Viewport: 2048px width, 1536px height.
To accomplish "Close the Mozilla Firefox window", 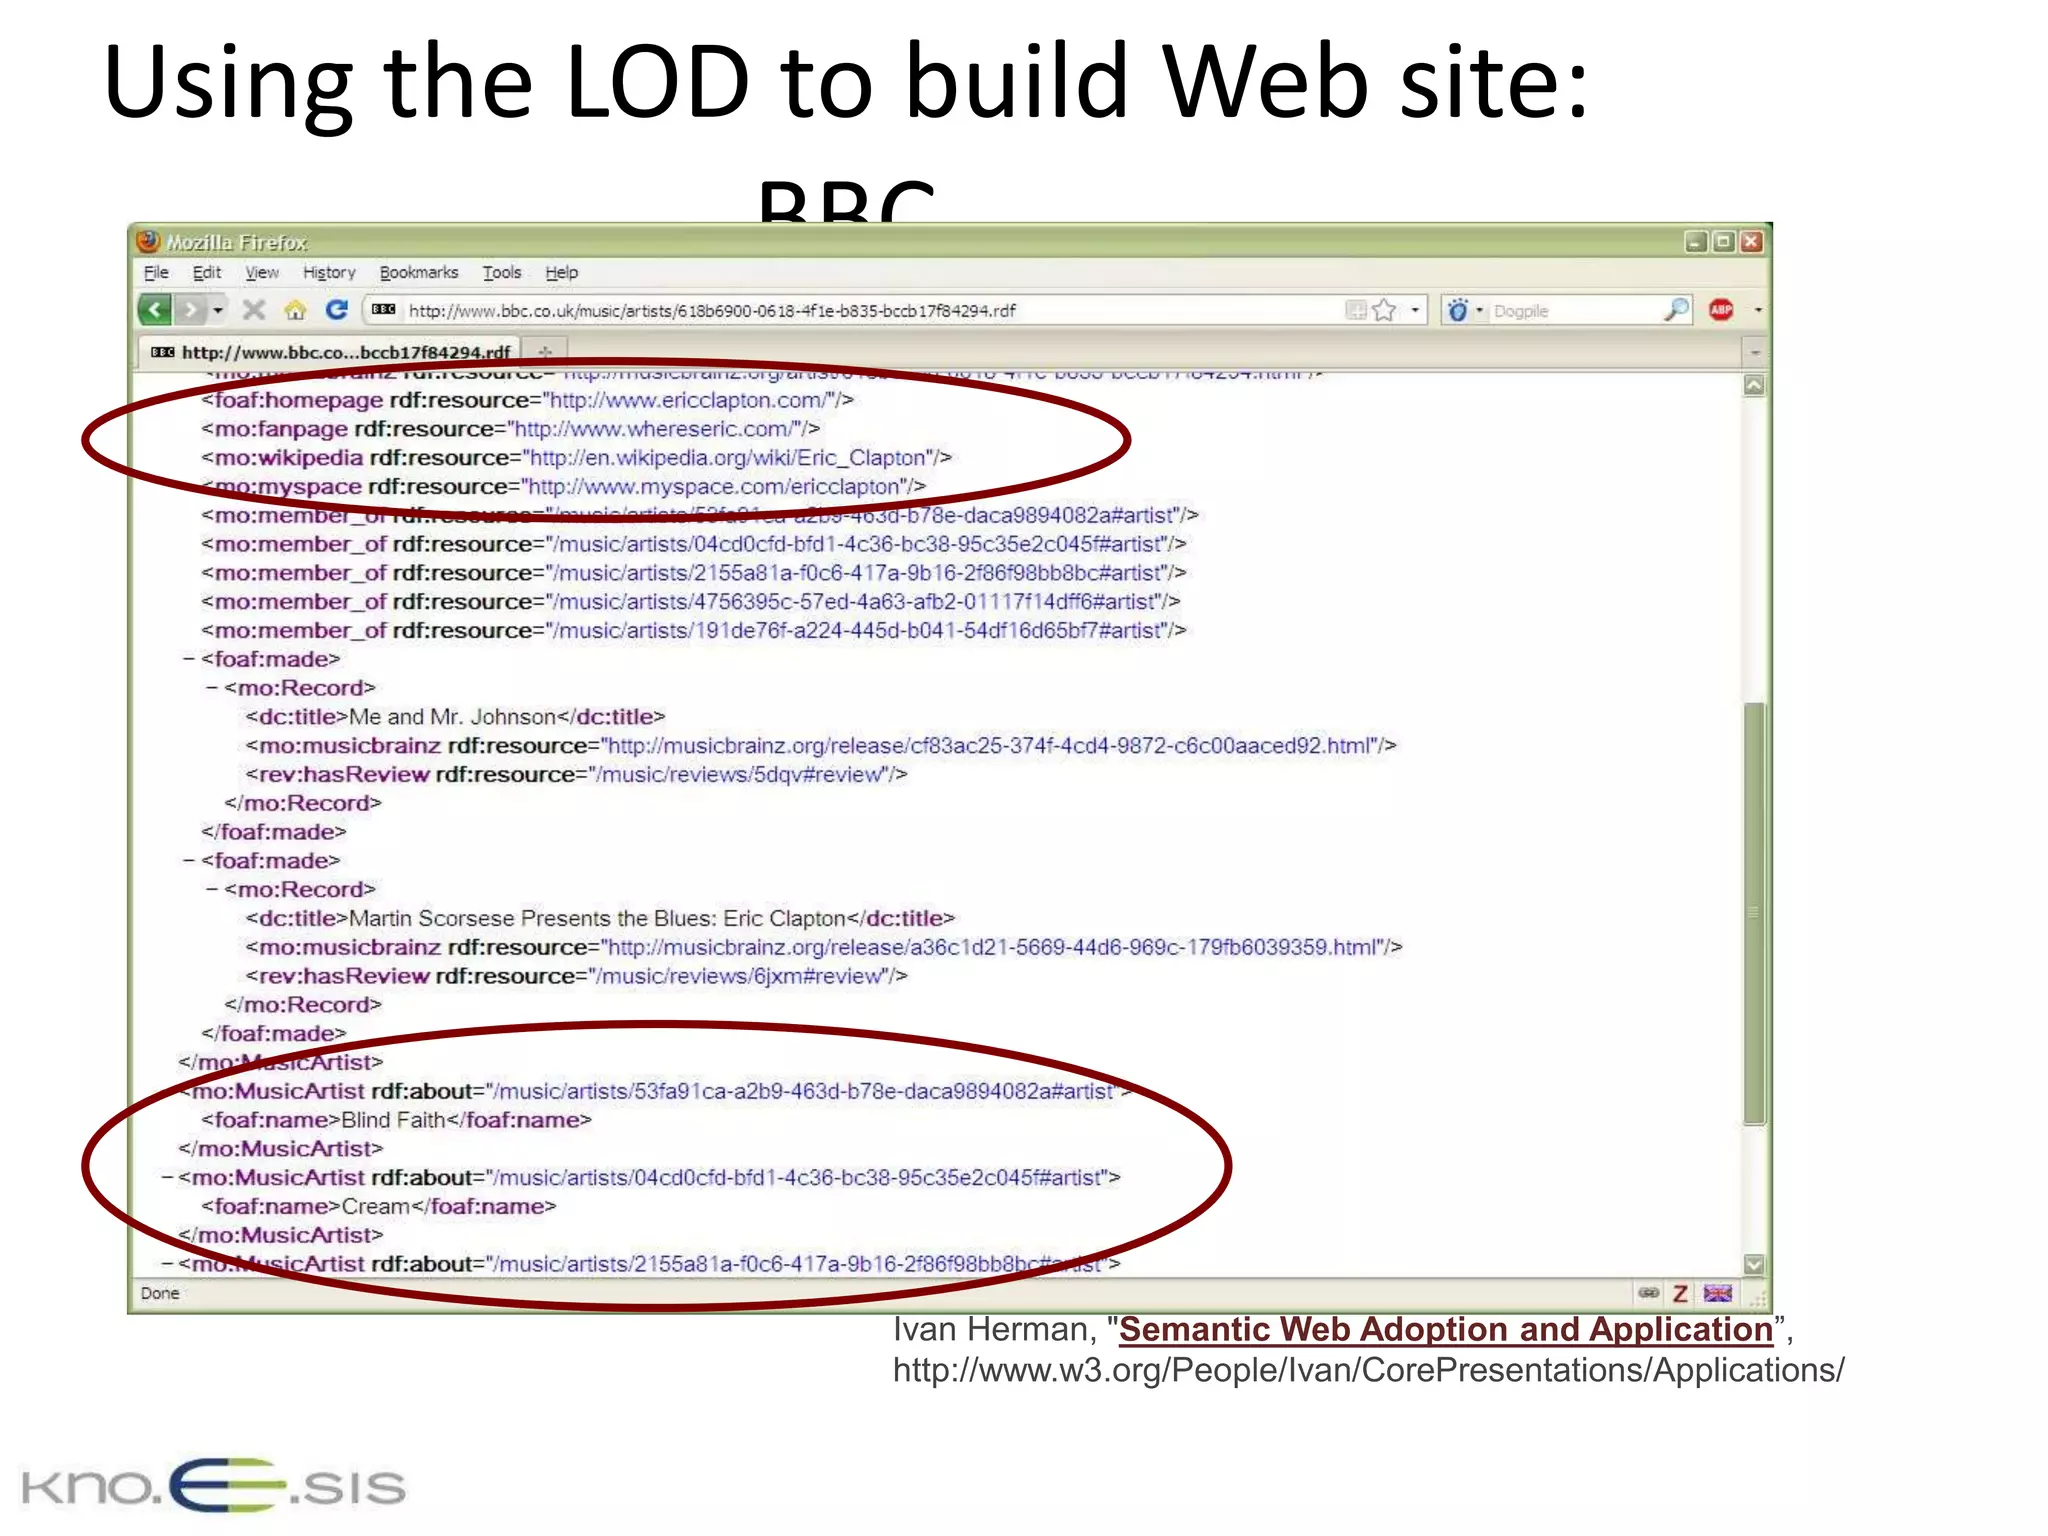I will tap(1751, 242).
